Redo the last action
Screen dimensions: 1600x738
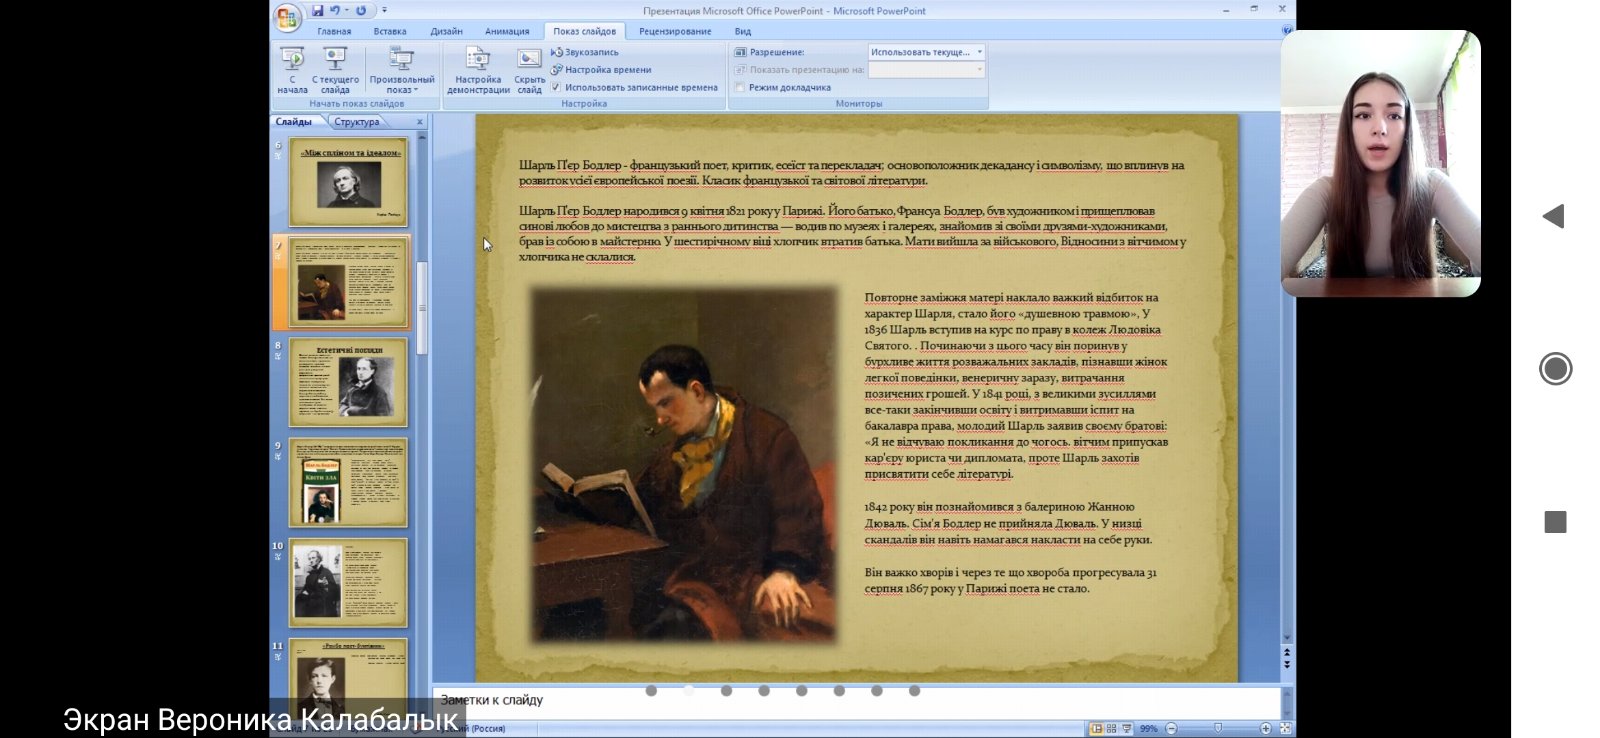pos(361,11)
